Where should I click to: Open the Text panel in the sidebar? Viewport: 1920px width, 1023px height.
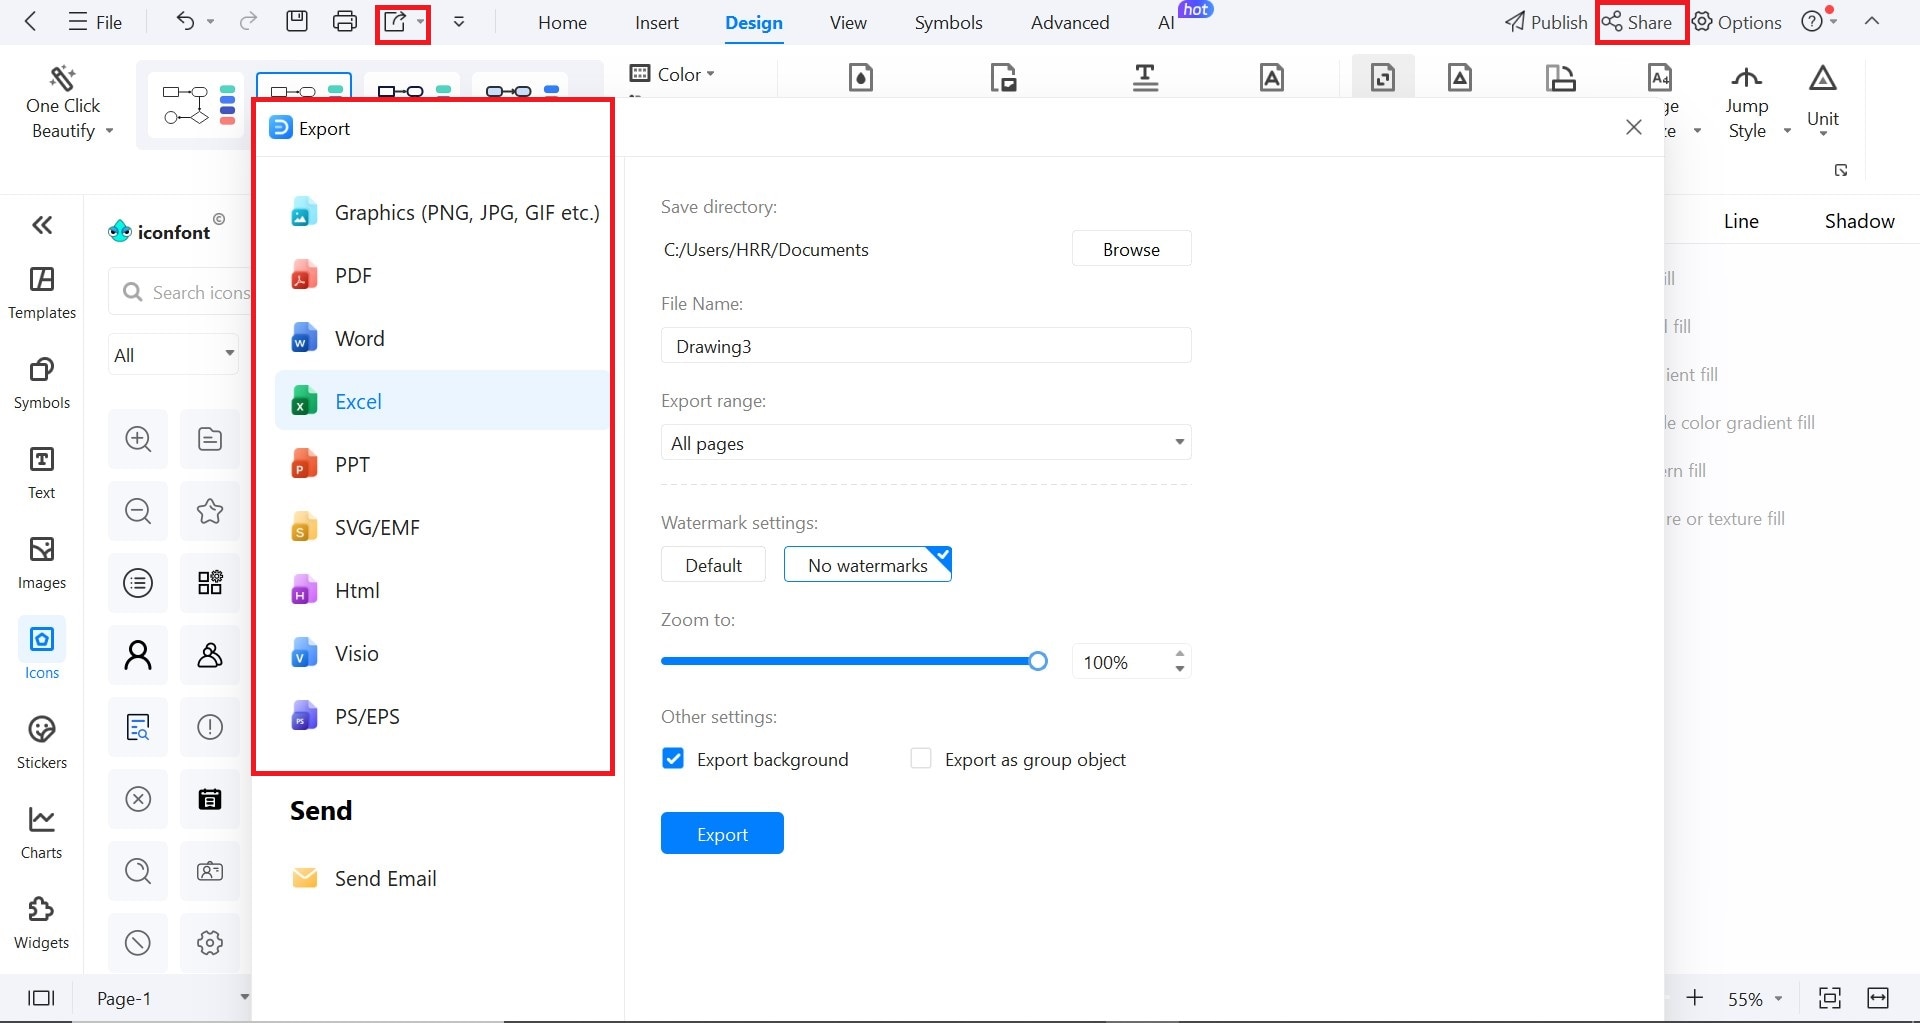tap(42, 473)
